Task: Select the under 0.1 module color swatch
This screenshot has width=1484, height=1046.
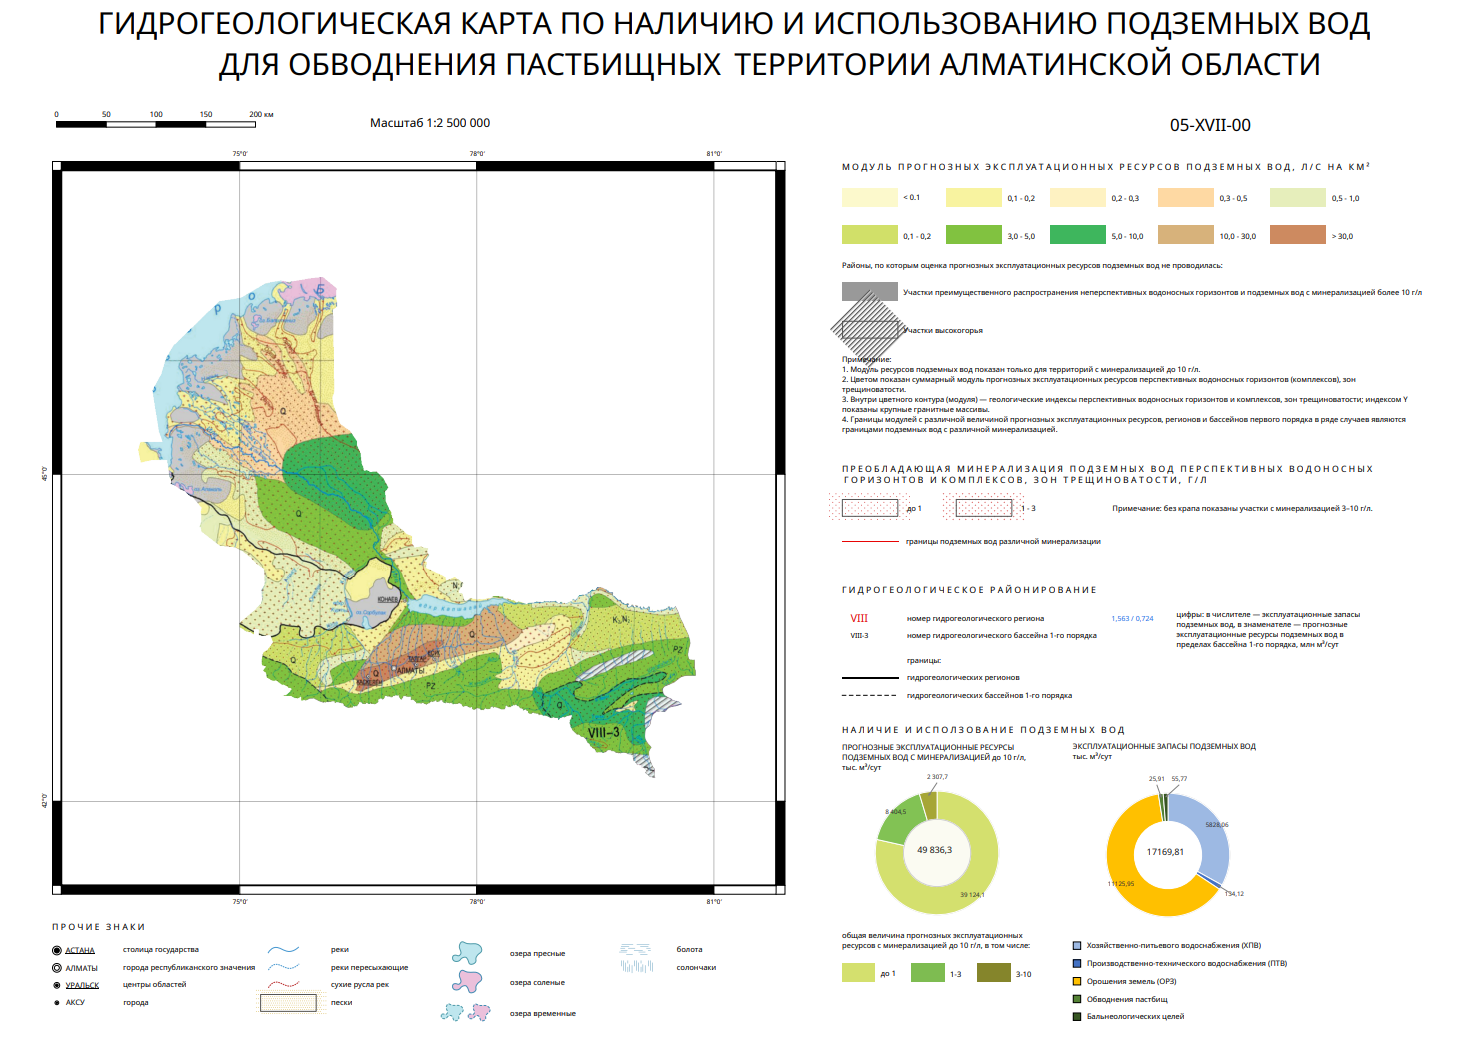Action: pyautogui.click(x=869, y=198)
